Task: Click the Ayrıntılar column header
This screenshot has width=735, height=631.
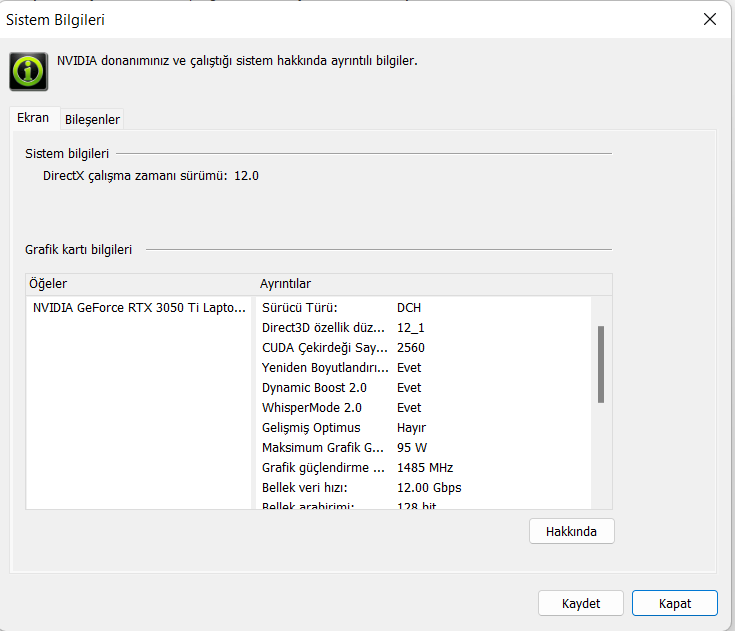Action: (x=434, y=284)
